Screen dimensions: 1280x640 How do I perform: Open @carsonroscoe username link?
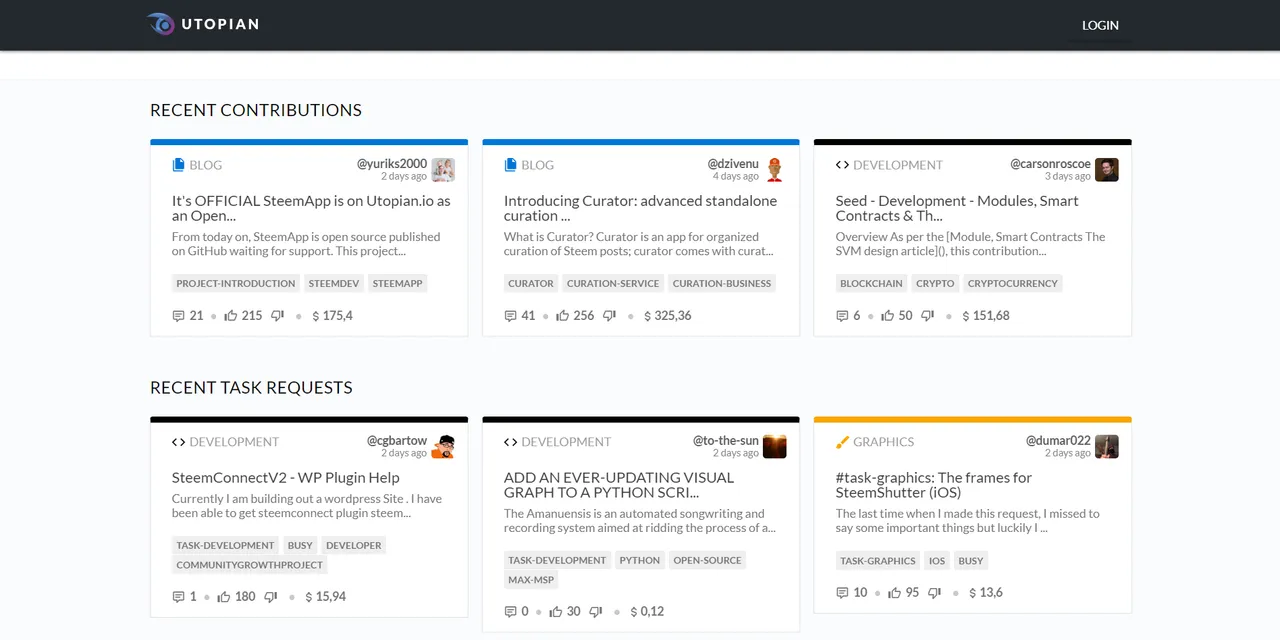[1050, 164]
